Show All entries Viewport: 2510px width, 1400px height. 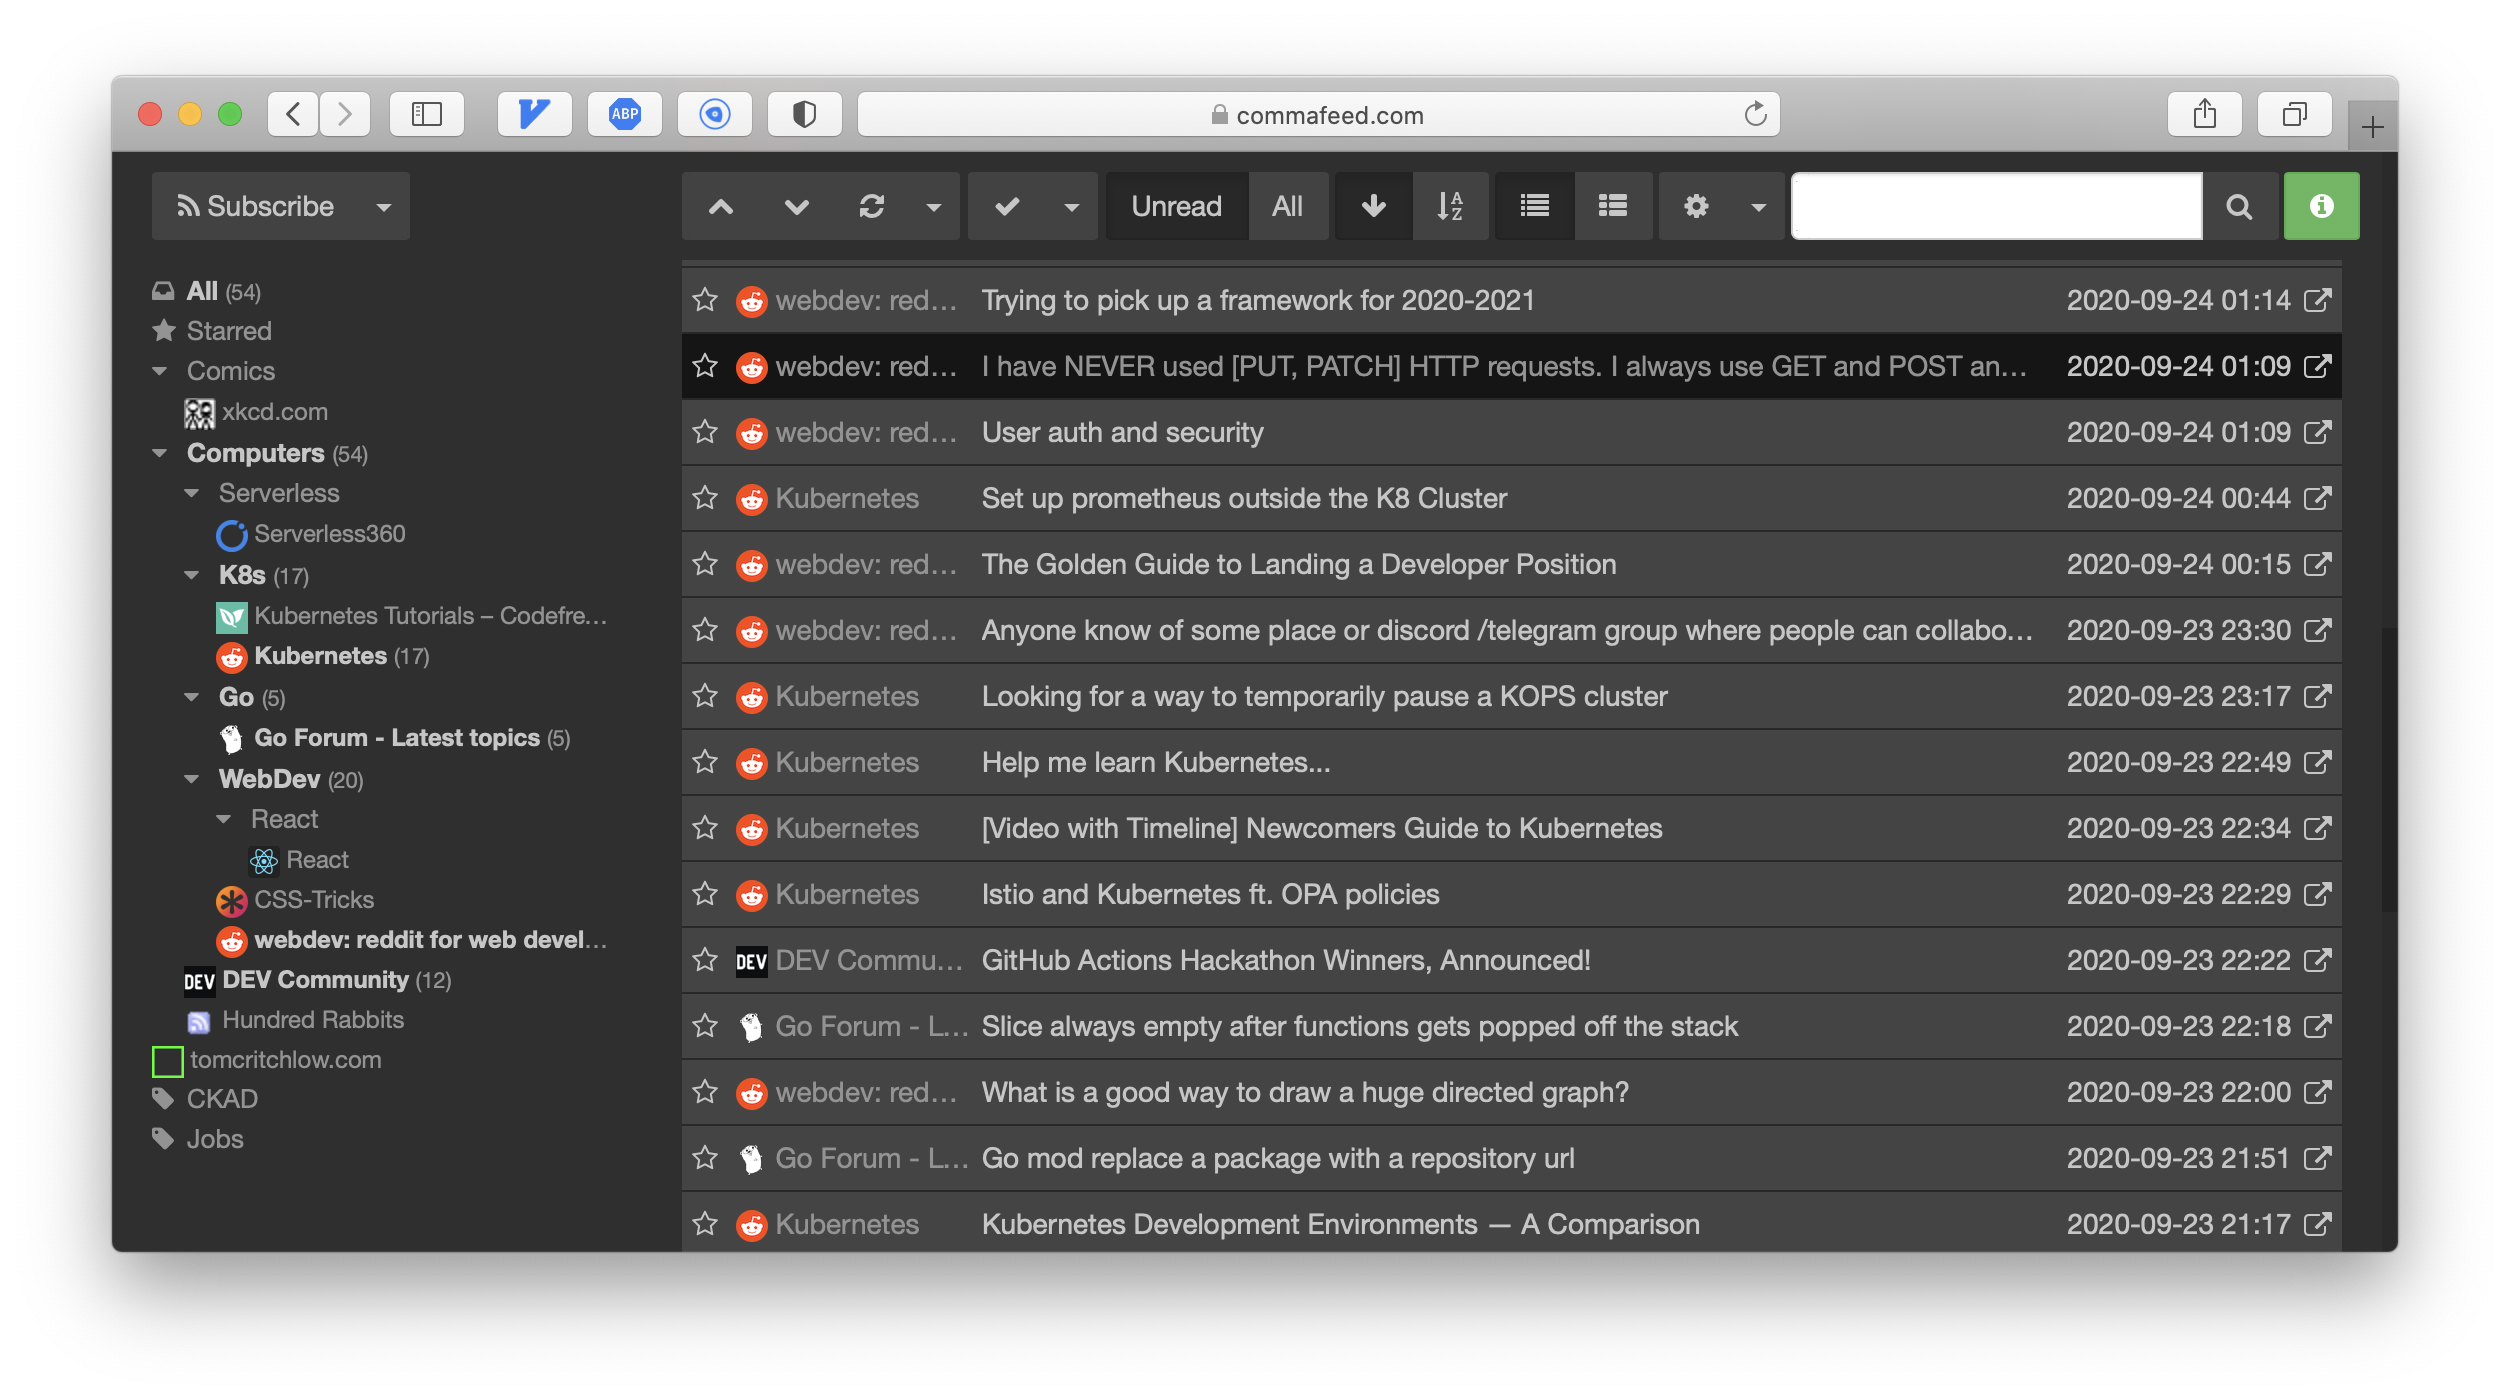point(1288,206)
